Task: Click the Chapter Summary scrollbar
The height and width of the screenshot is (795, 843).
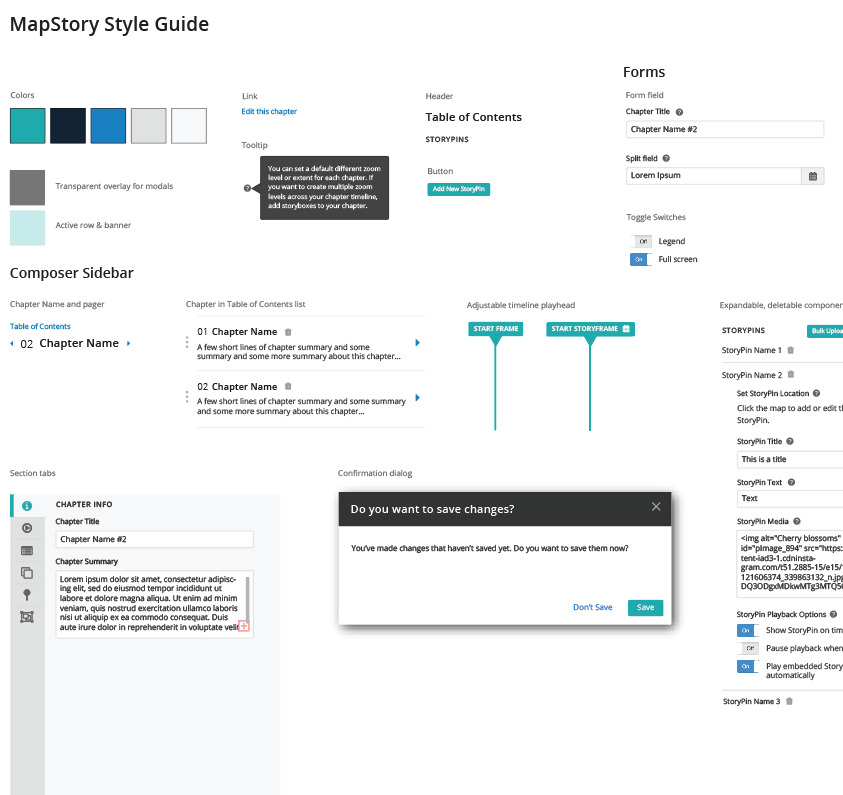Action: tap(247, 599)
